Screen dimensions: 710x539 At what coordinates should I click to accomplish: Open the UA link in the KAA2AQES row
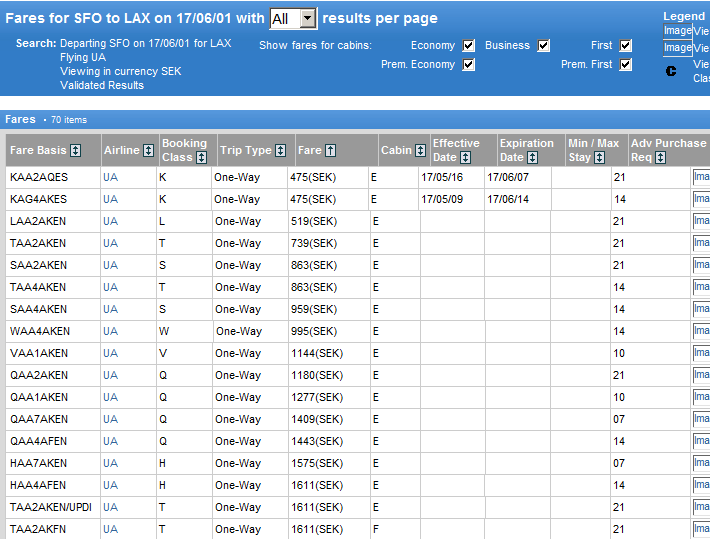(110, 177)
